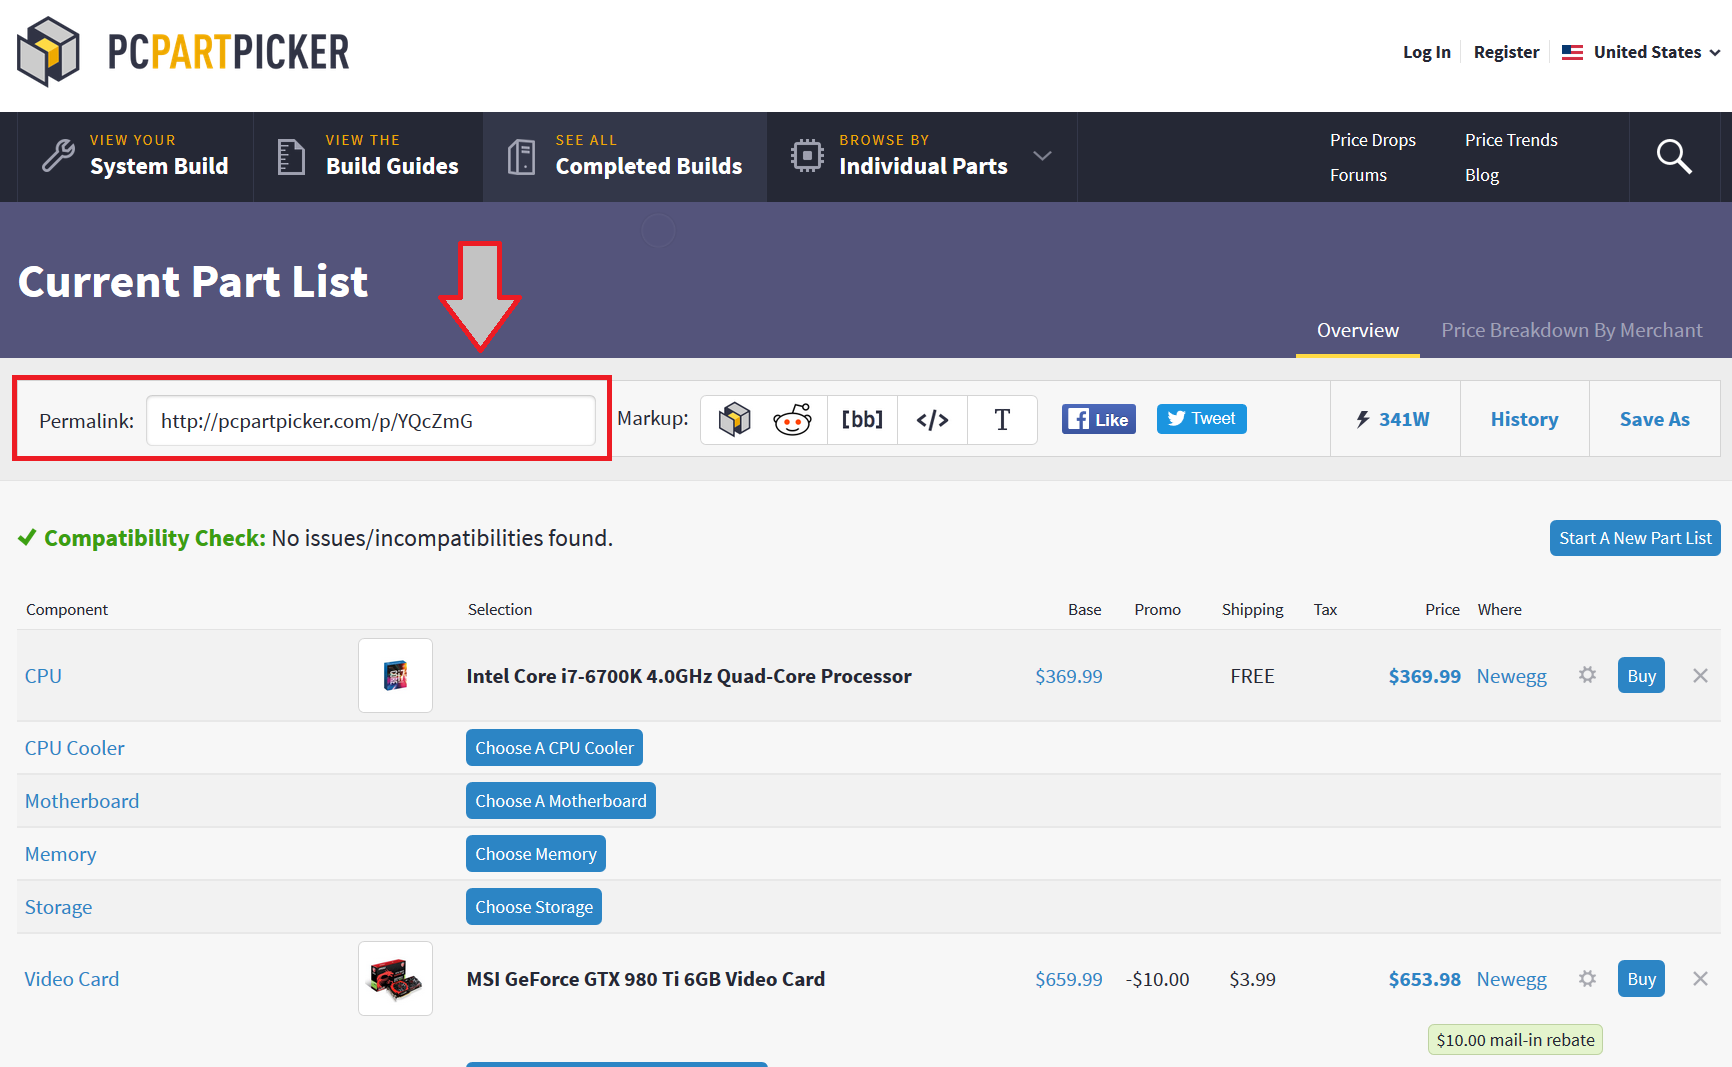1732x1067 pixels.
Task: Click Choose Storage button
Action: coord(534,907)
